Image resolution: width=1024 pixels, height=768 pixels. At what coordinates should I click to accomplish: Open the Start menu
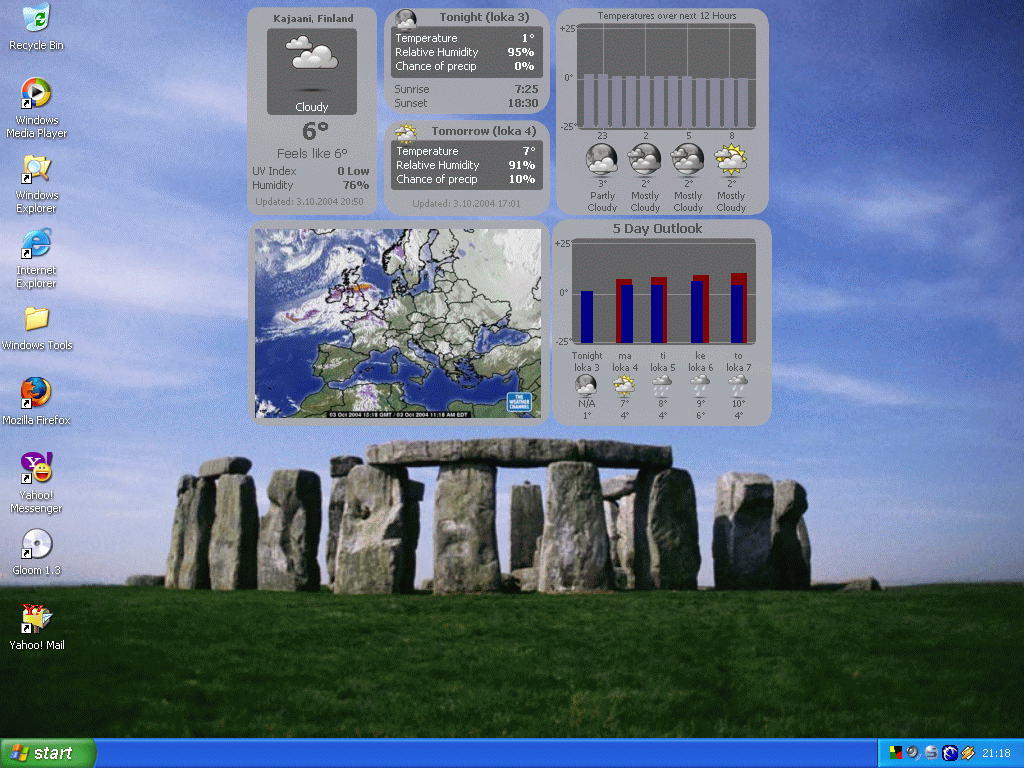48,753
